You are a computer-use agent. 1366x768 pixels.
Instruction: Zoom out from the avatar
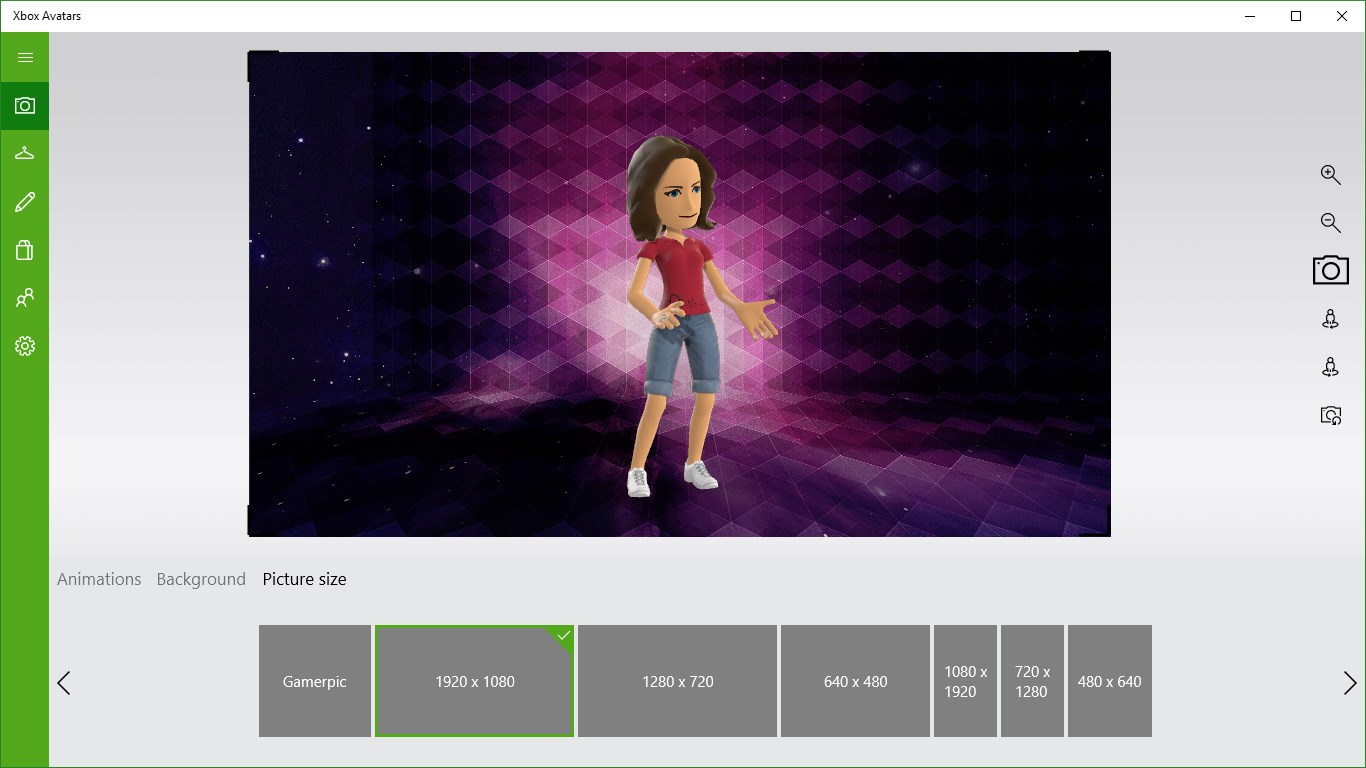pyautogui.click(x=1330, y=222)
